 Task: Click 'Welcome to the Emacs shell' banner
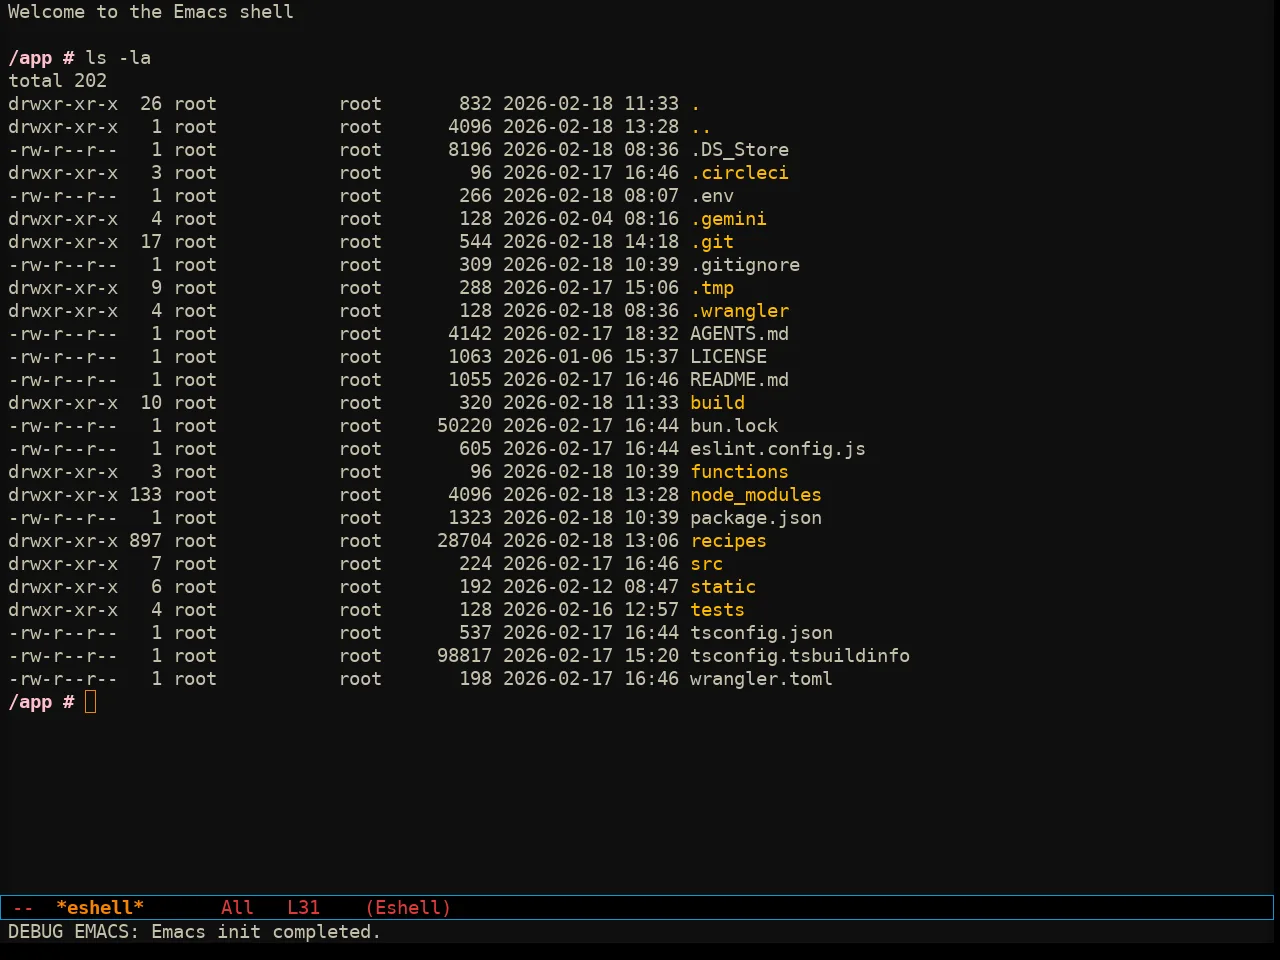tap(151, 12)
